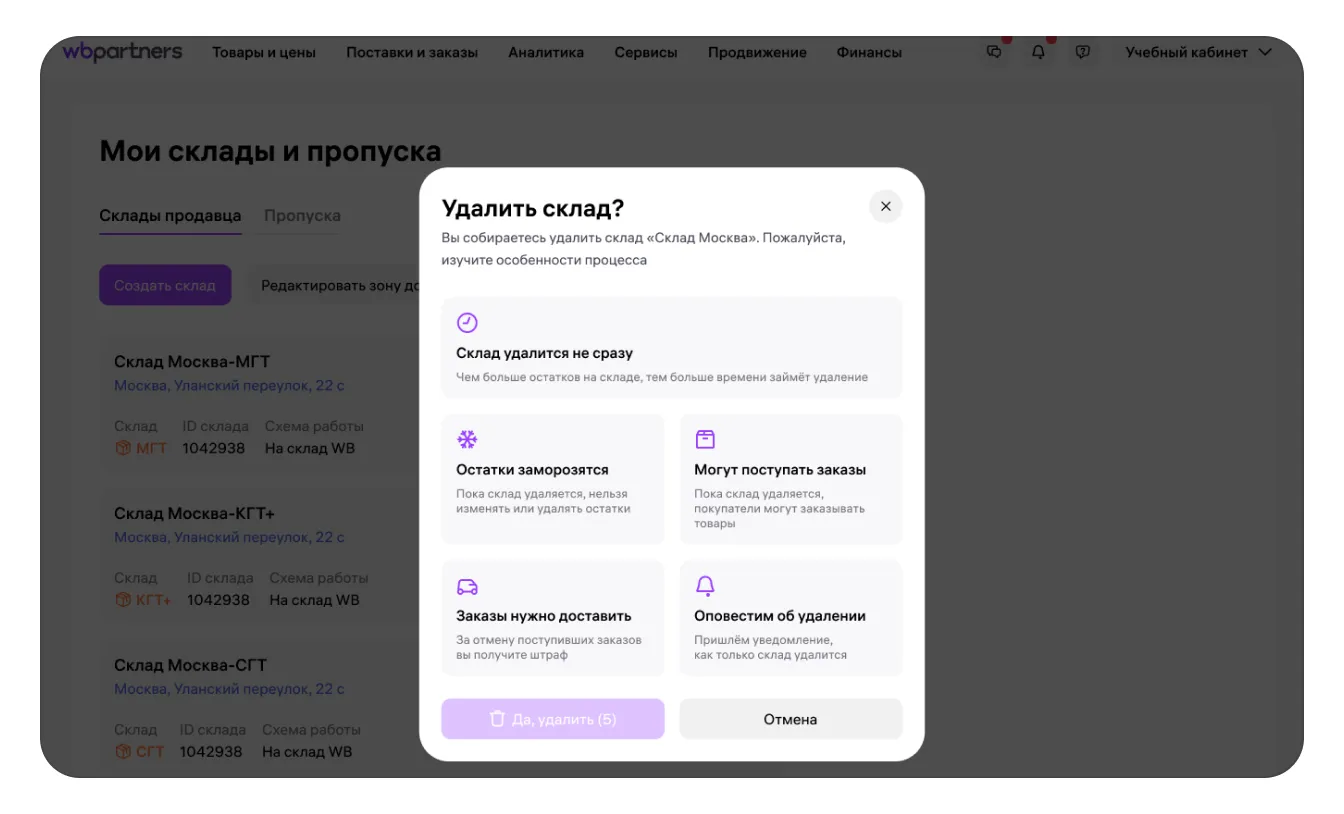Click the help question mark icon
Screen dimensions: 1344x814
1082,52
